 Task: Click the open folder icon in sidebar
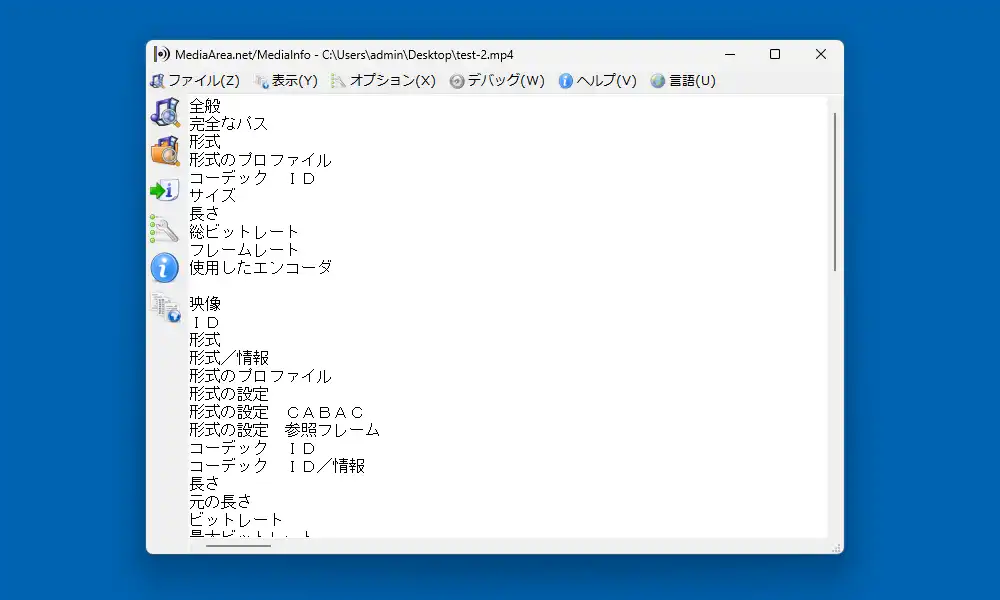165,151
